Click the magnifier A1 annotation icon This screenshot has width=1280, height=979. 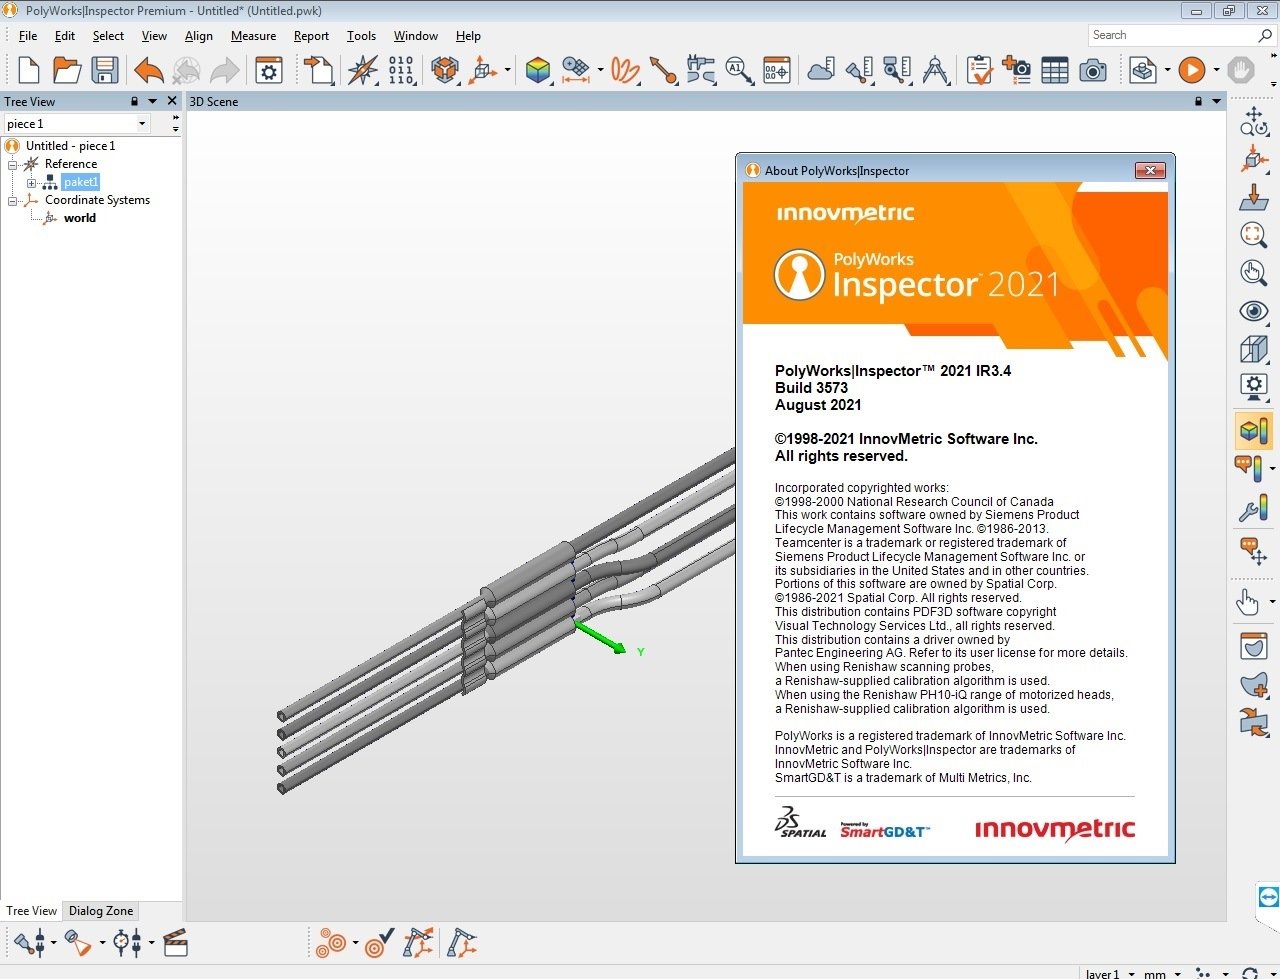click(x=739, y=70)
